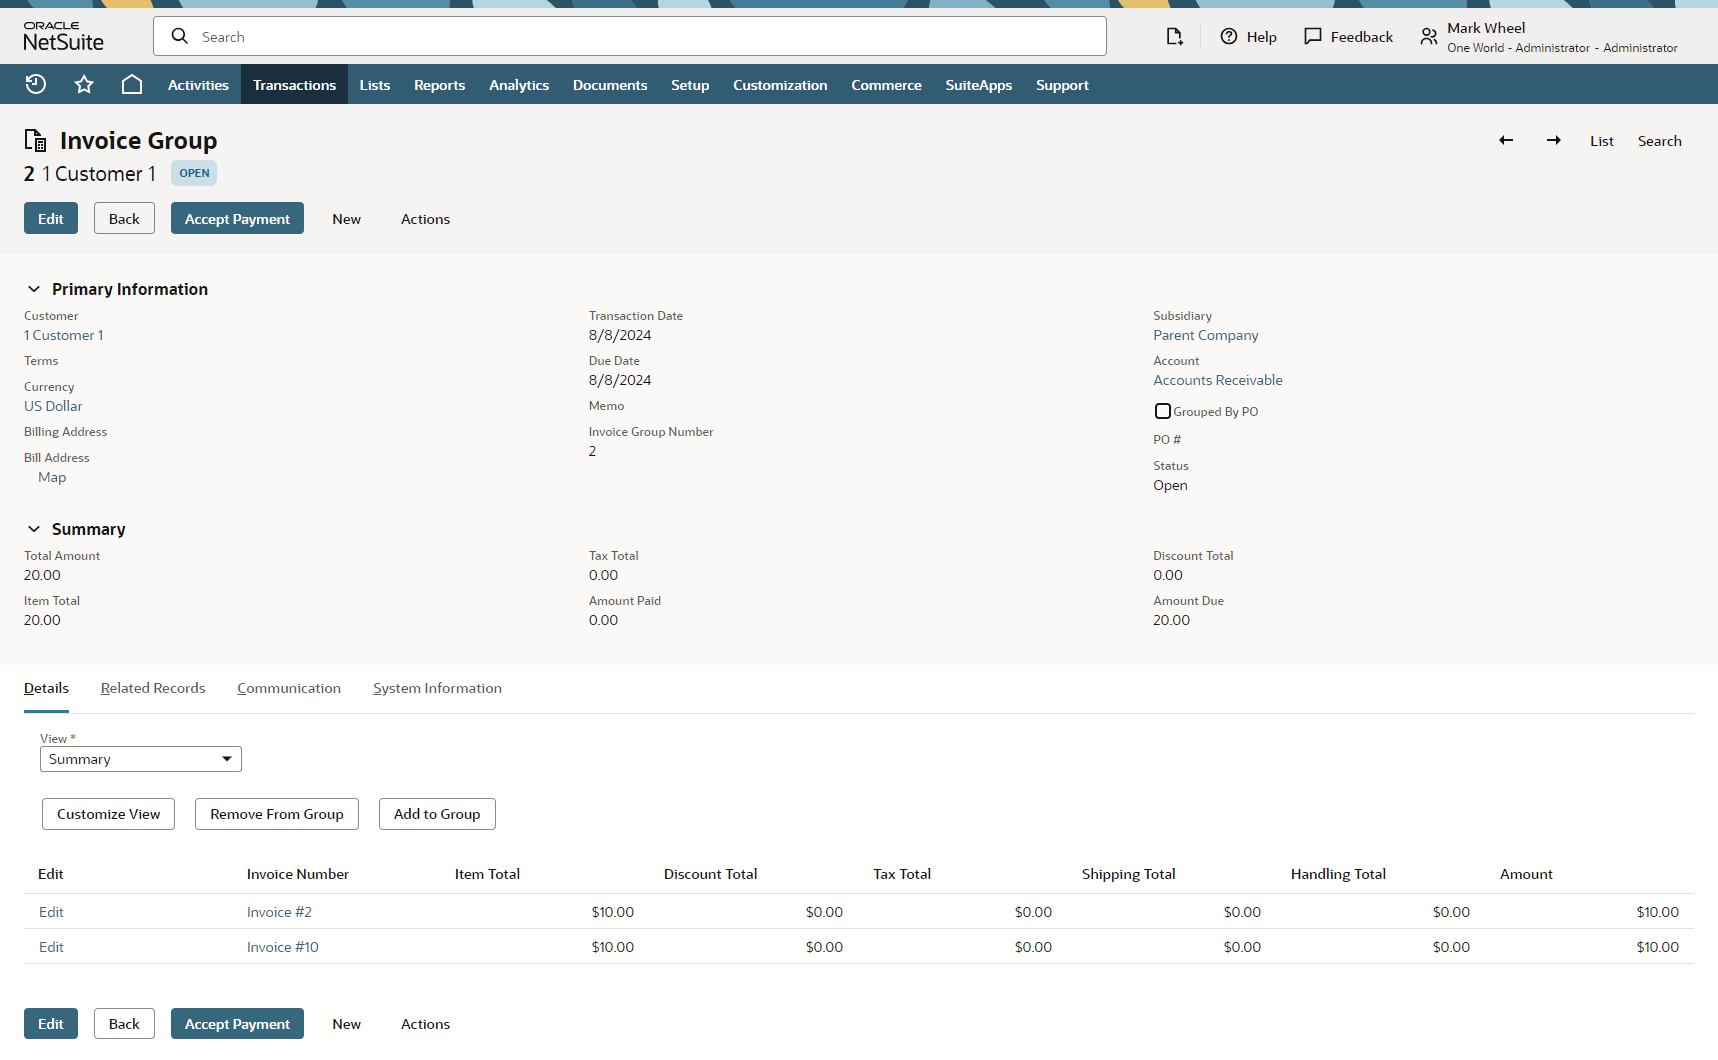Switch to the System Information tab
The width and height of the screenshot is (1718, 1060).
[437, 688]
